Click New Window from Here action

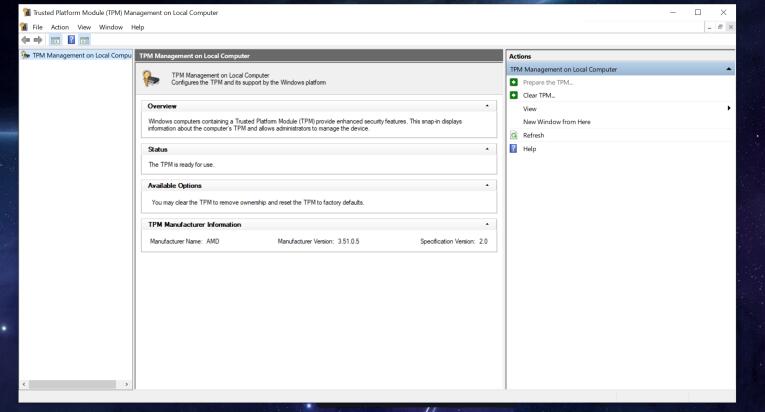557,122
